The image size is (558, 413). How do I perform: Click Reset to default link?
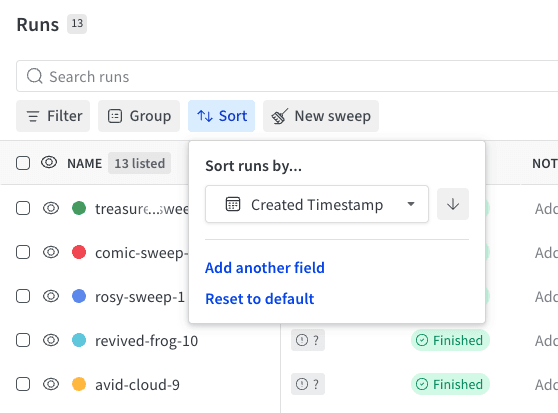coord(259,299)
